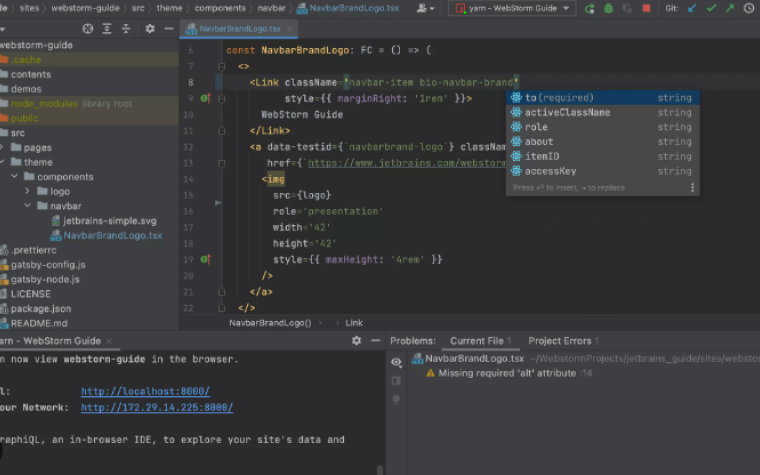This screenshot has width=760, height=475.
Task: Show Git history clock icon
Action: pyautogui.click(x=749, y=8)
